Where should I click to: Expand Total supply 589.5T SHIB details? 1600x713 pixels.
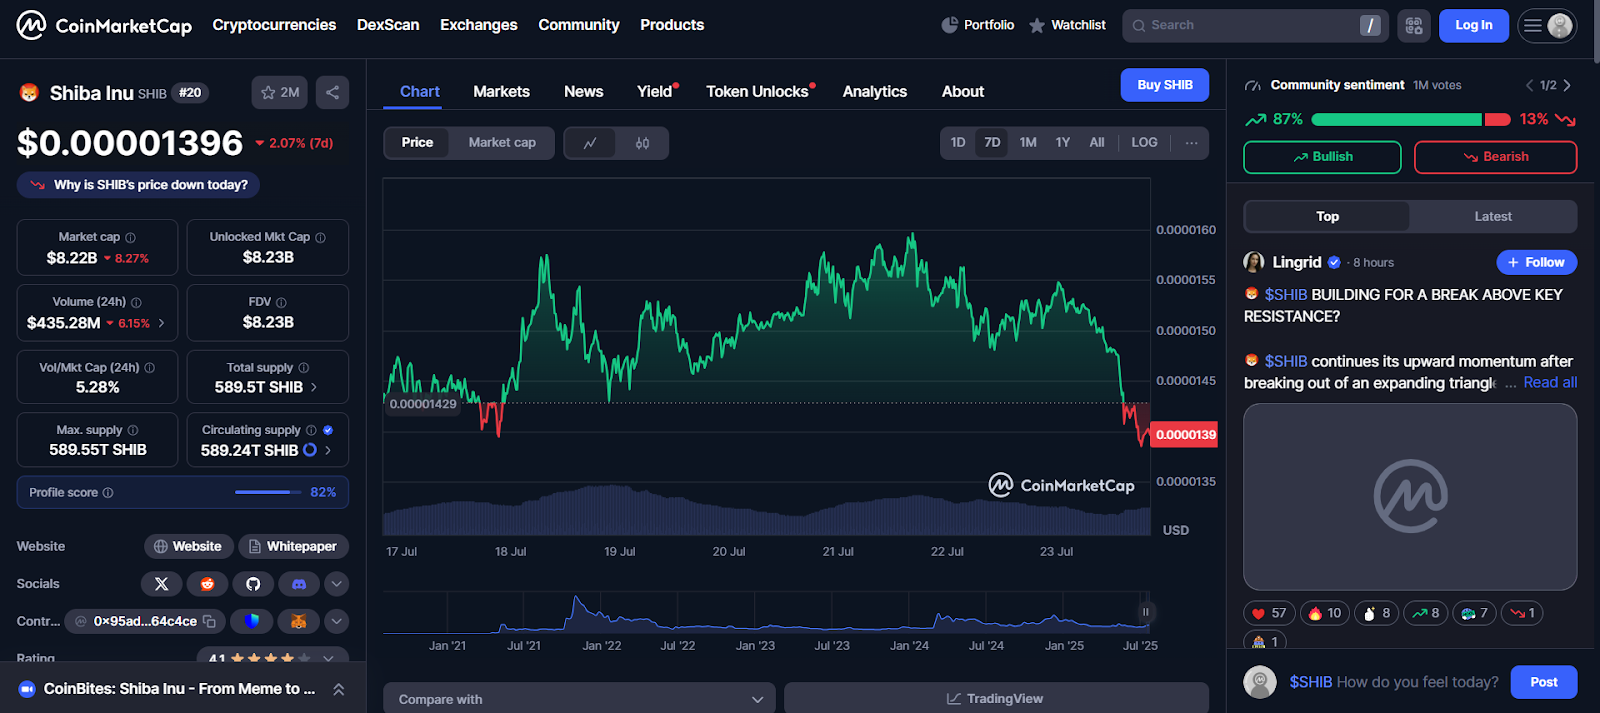click(x=314, y=387)
